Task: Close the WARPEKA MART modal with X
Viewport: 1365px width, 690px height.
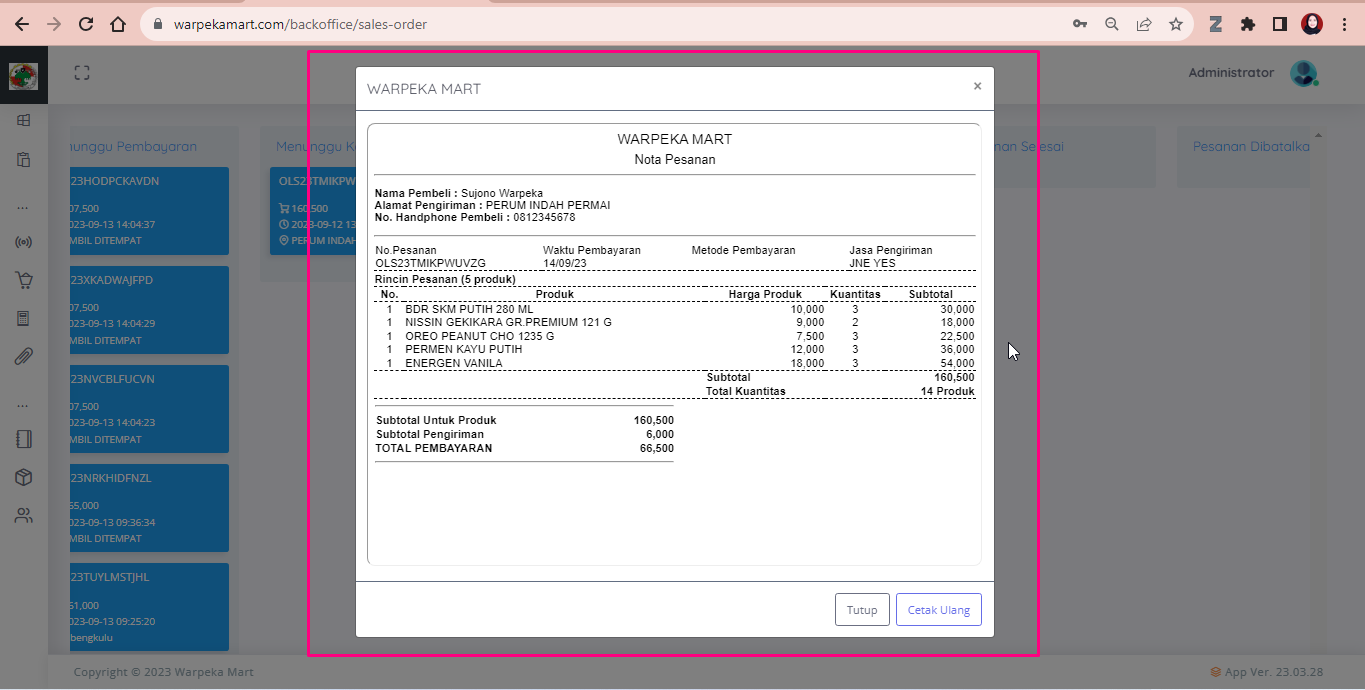Action: [977, 86]
